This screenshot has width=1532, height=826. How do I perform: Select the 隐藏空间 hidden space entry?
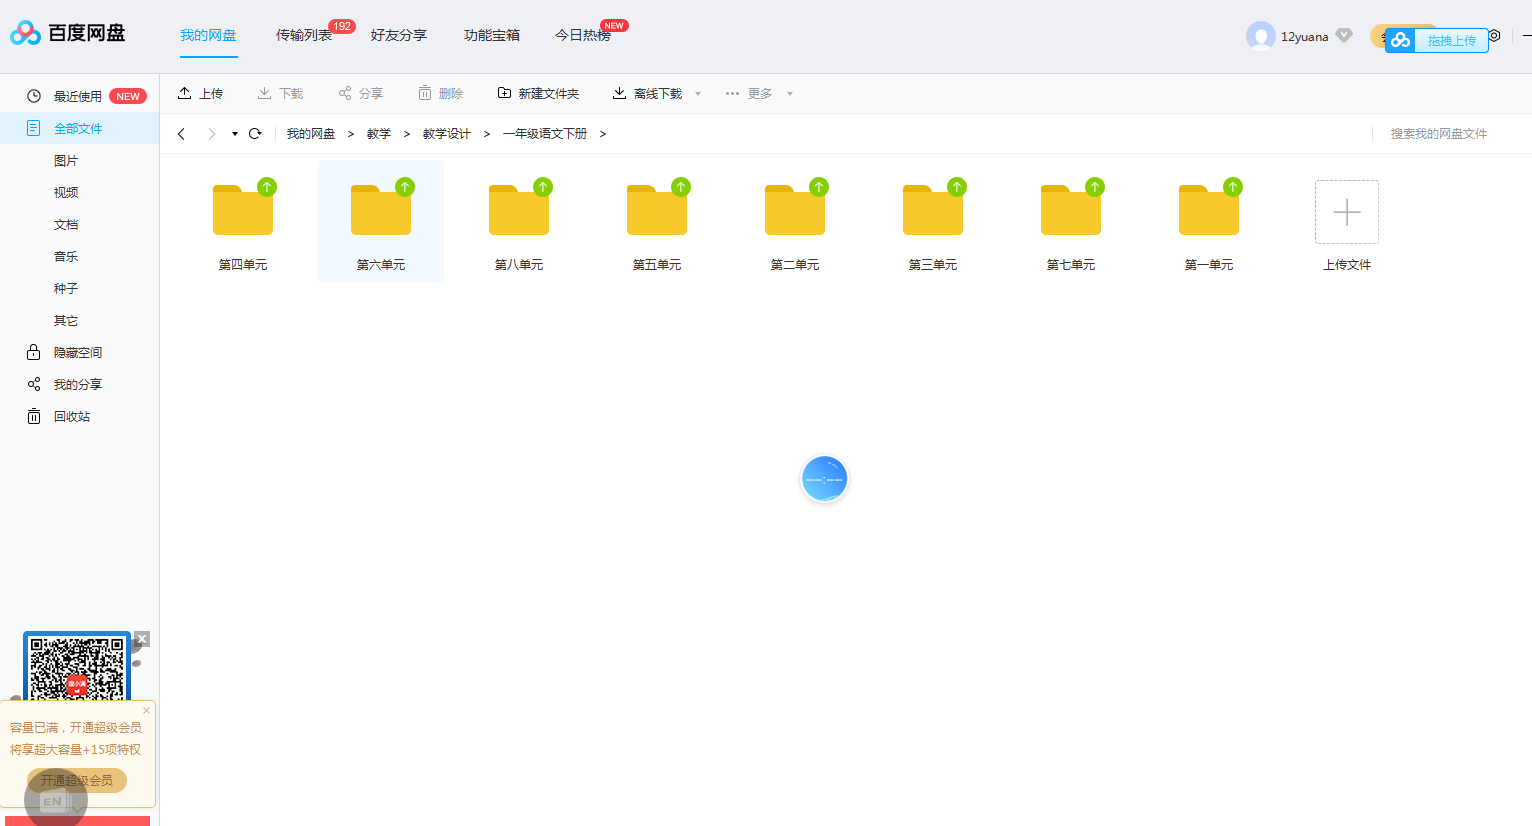pos(76,352)
